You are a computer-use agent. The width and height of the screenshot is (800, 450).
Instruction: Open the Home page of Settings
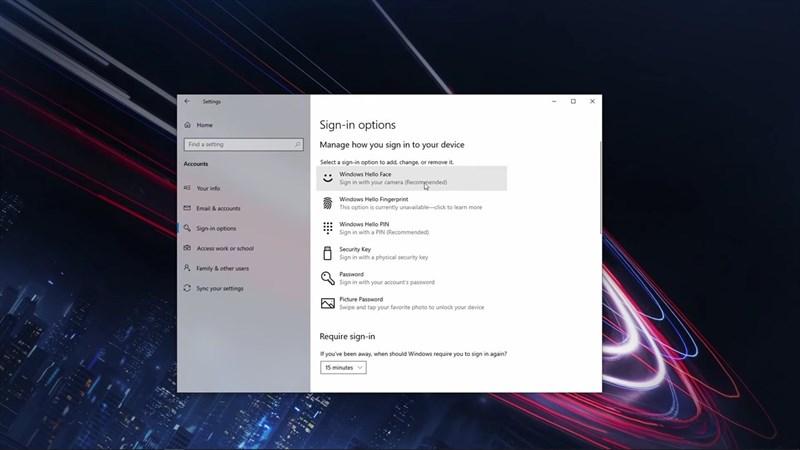click(x=244, y=125)
